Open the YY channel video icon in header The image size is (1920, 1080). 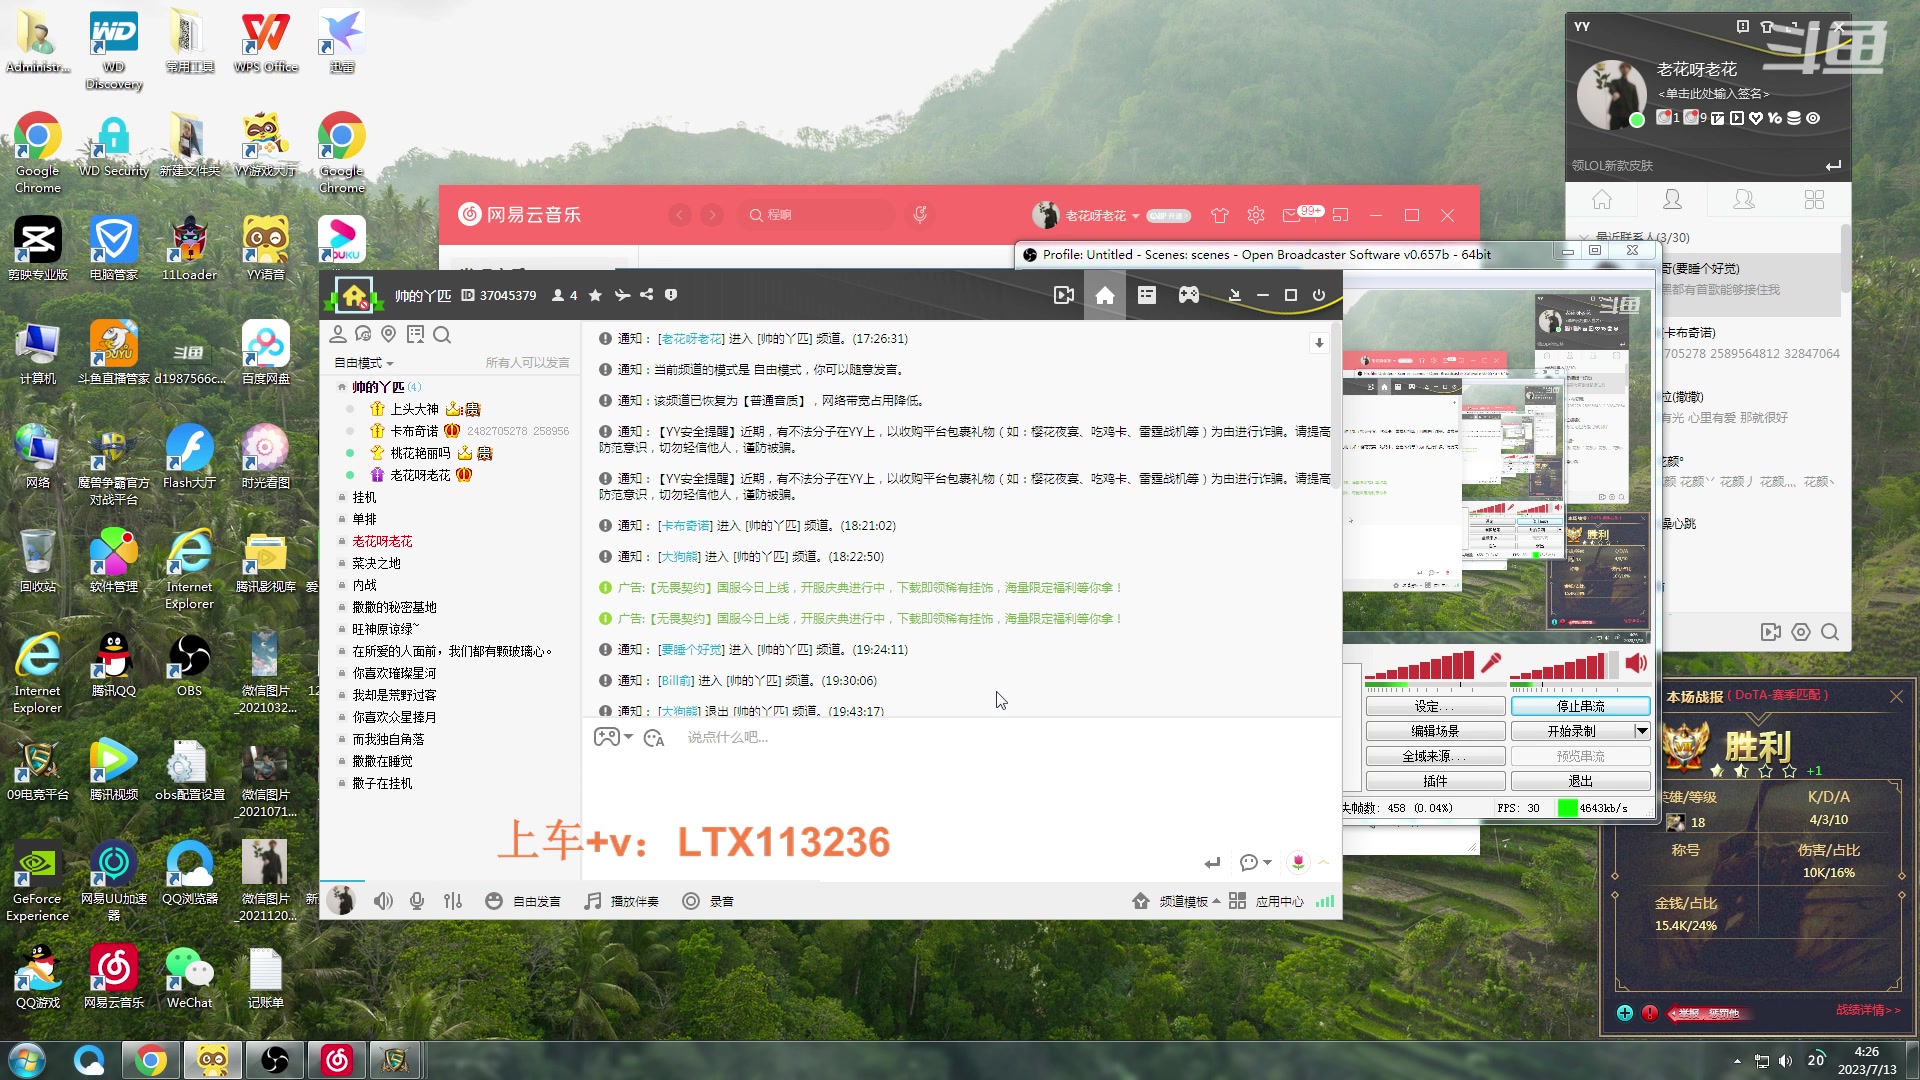(x=1063, y=295)
